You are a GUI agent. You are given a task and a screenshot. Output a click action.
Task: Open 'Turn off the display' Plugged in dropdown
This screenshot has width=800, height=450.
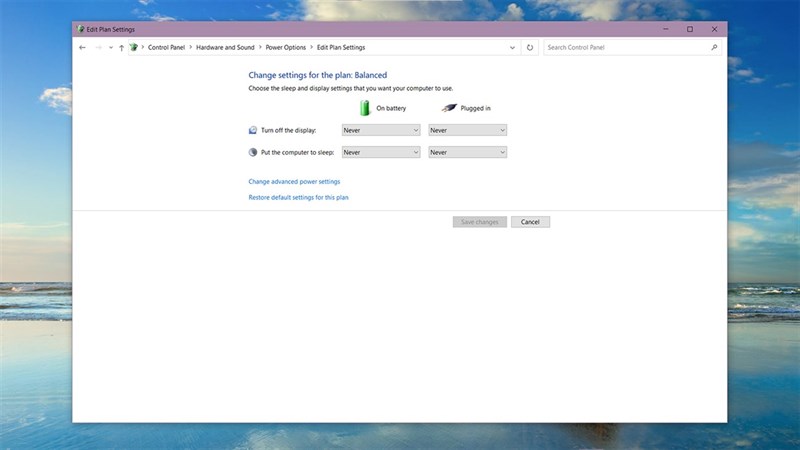pos(467,130)
